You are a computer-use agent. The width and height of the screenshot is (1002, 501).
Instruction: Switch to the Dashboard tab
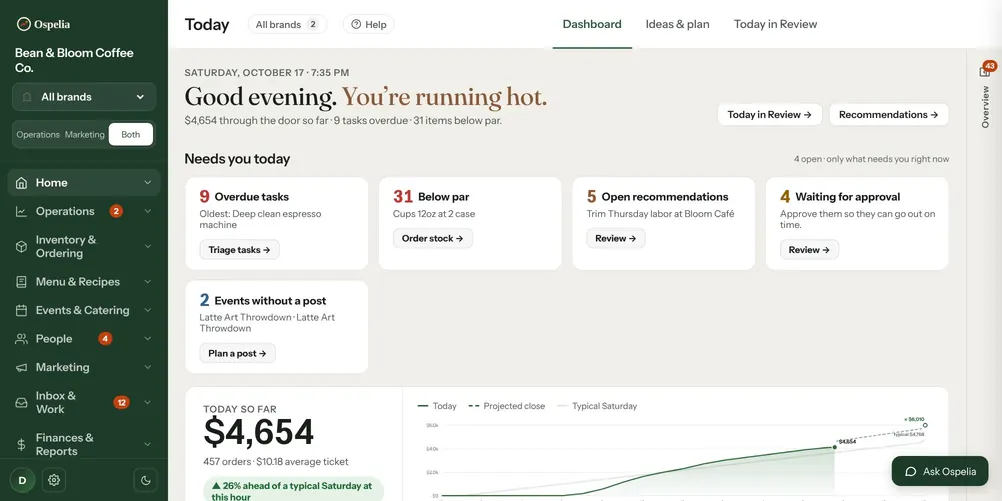592,24
